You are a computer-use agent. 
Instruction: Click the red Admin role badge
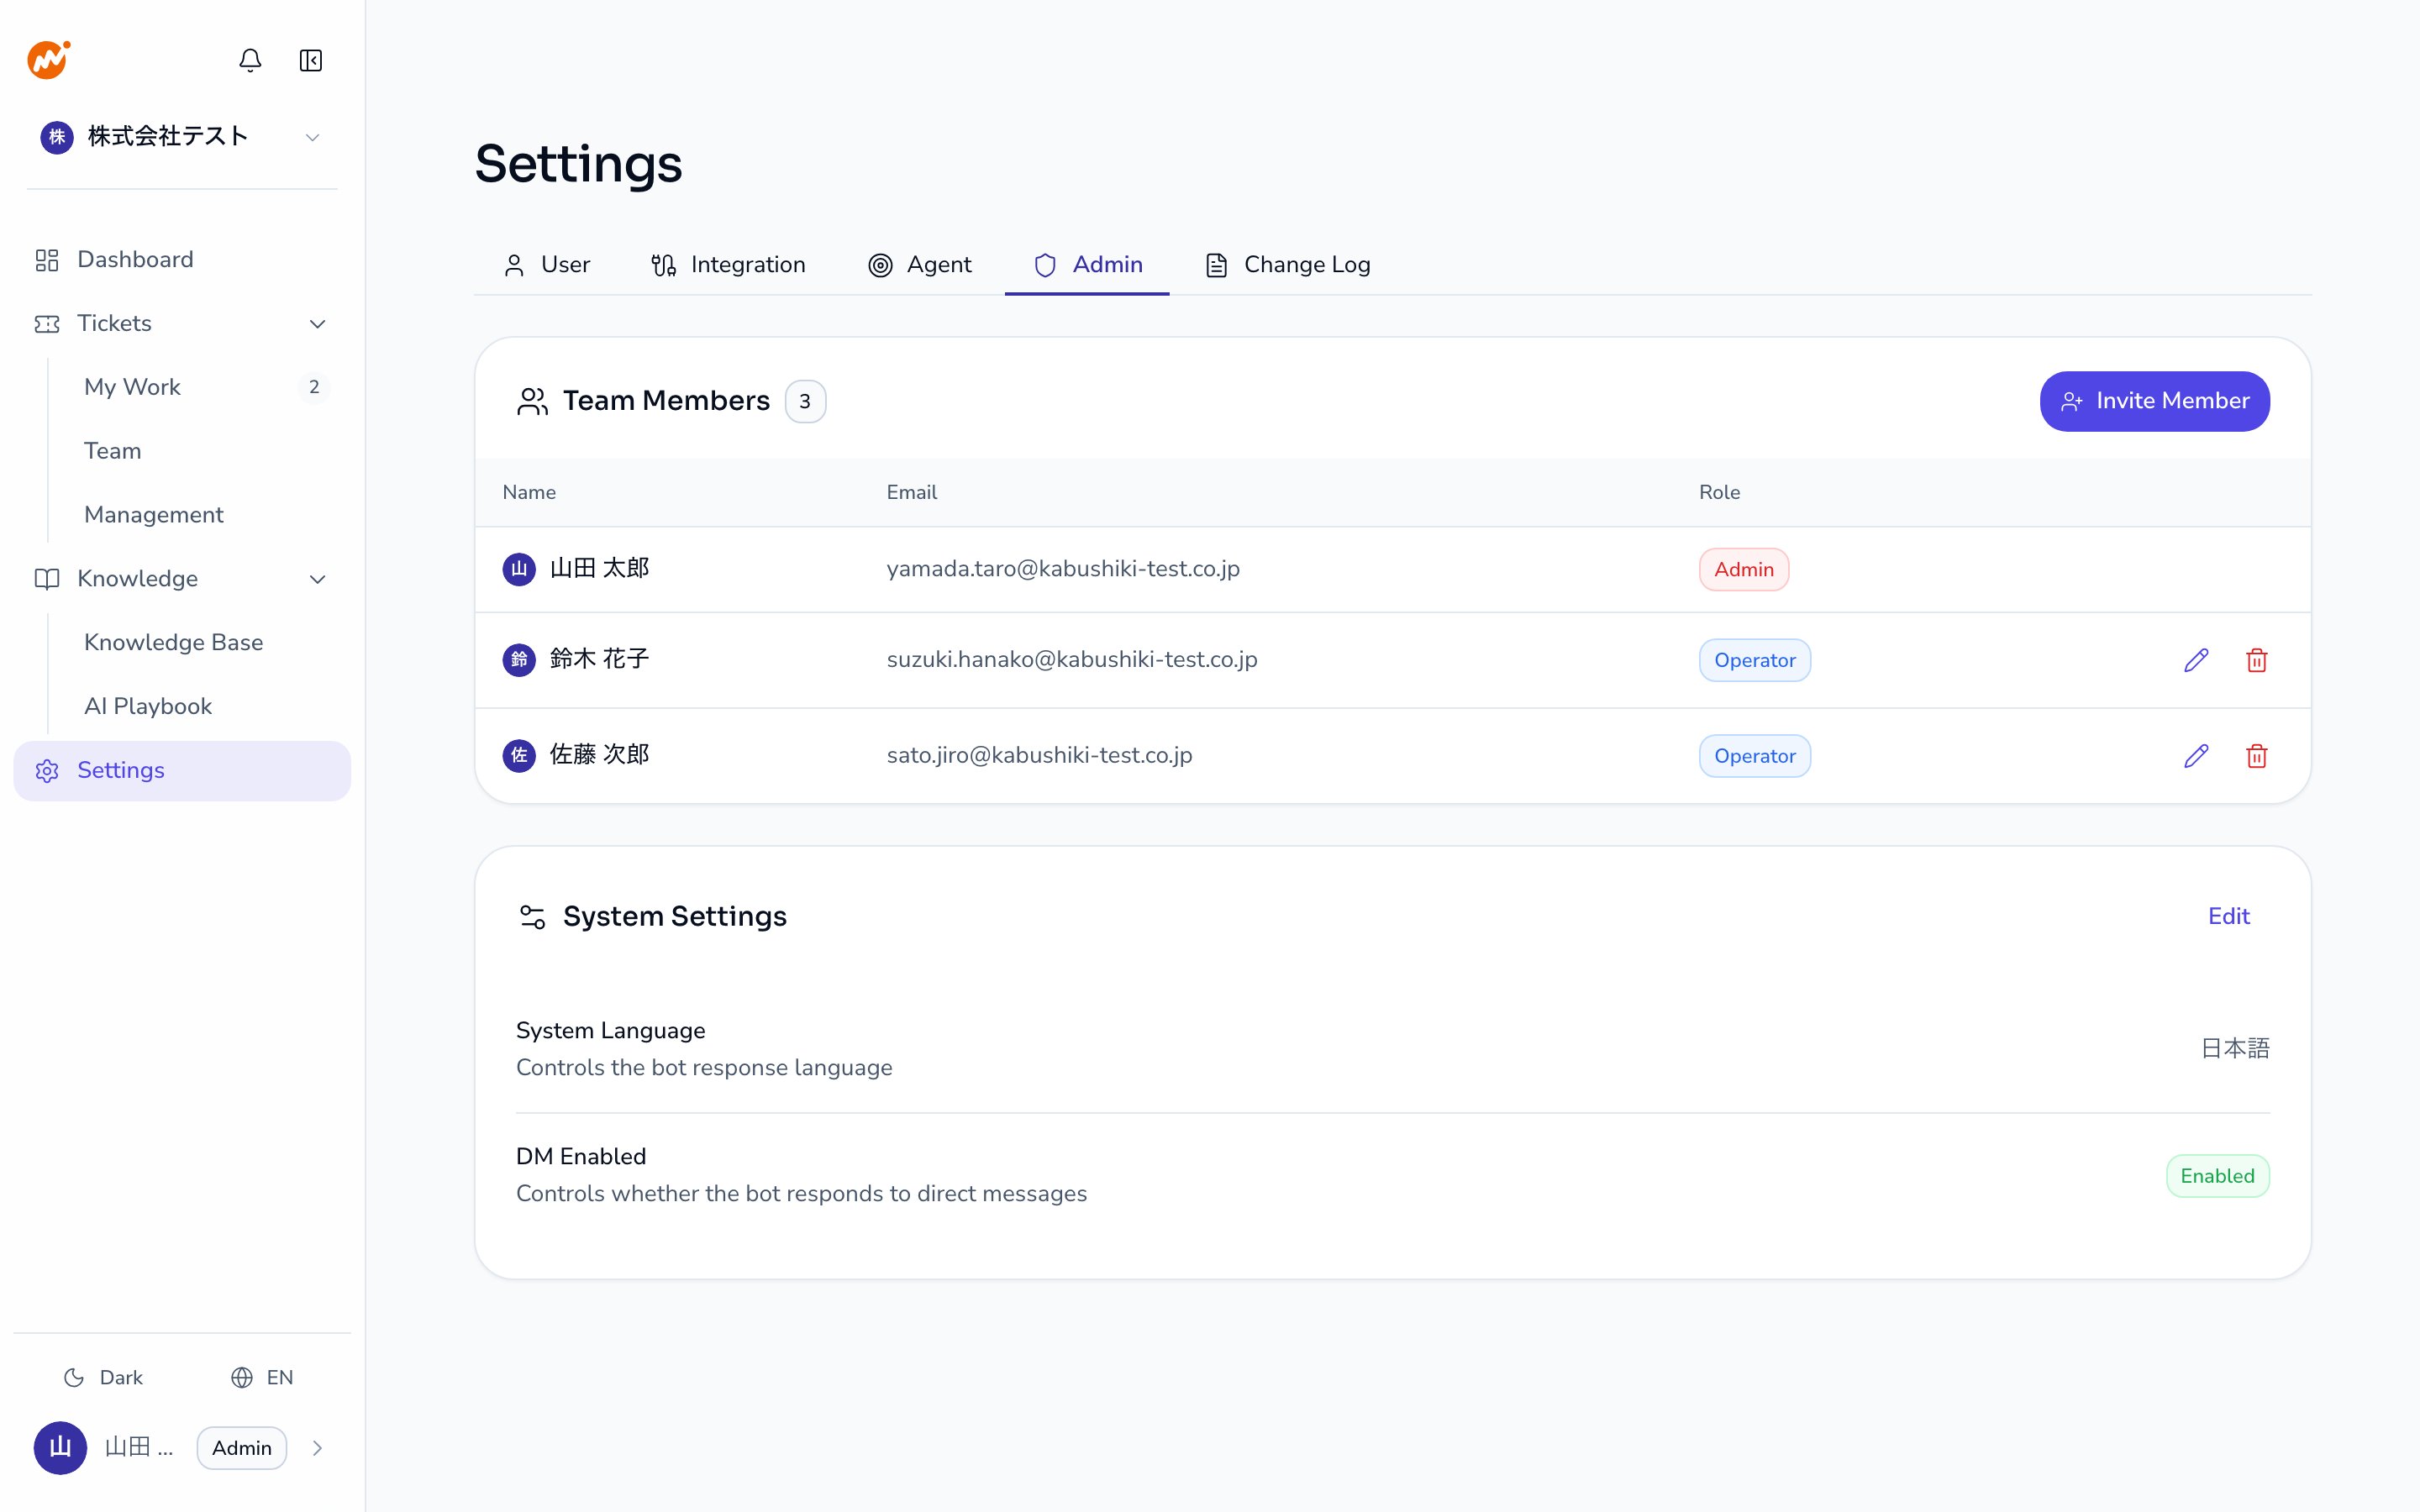click(1743, 569)
